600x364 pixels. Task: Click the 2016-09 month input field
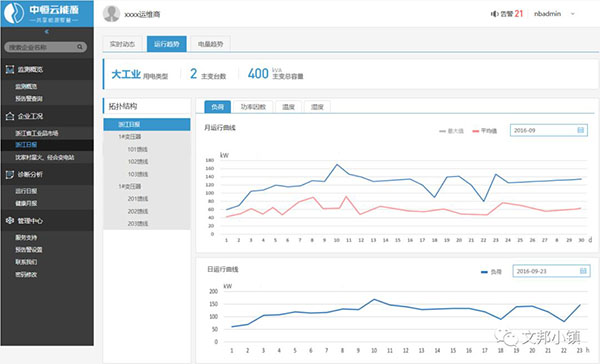[549, 130]
